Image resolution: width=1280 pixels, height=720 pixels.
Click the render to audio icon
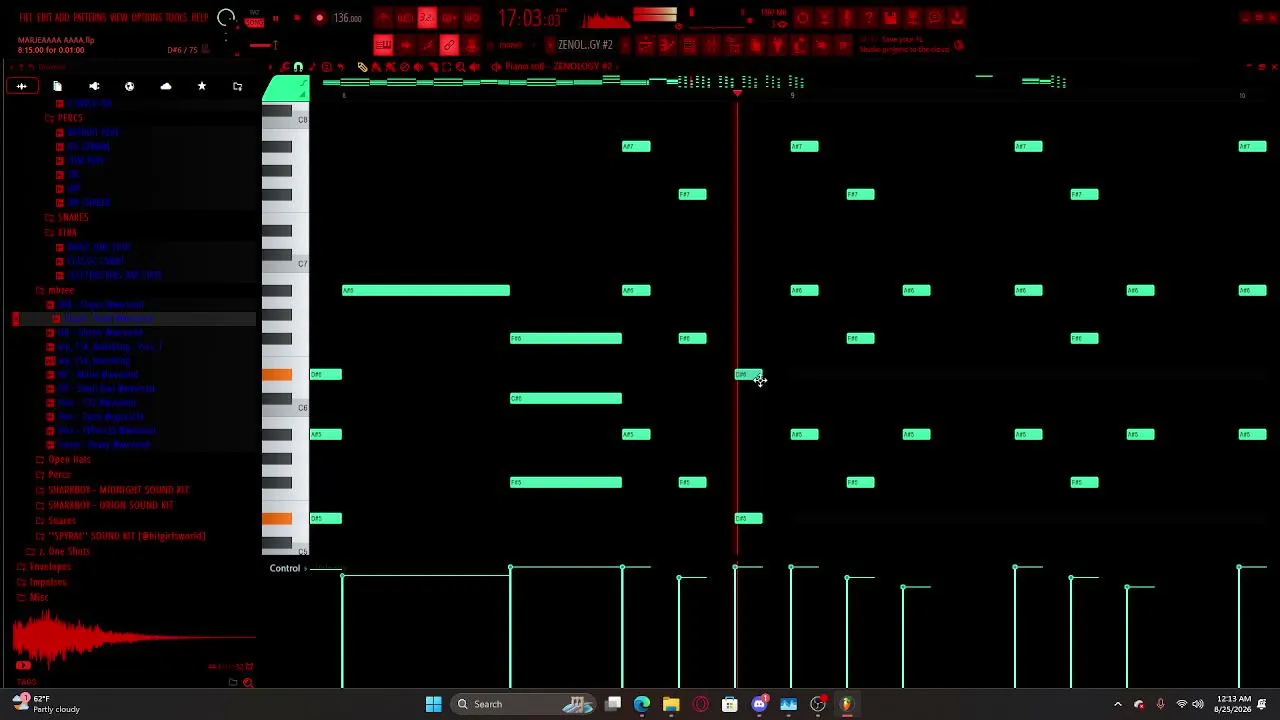pyautogui.click(x=913, y=18)
